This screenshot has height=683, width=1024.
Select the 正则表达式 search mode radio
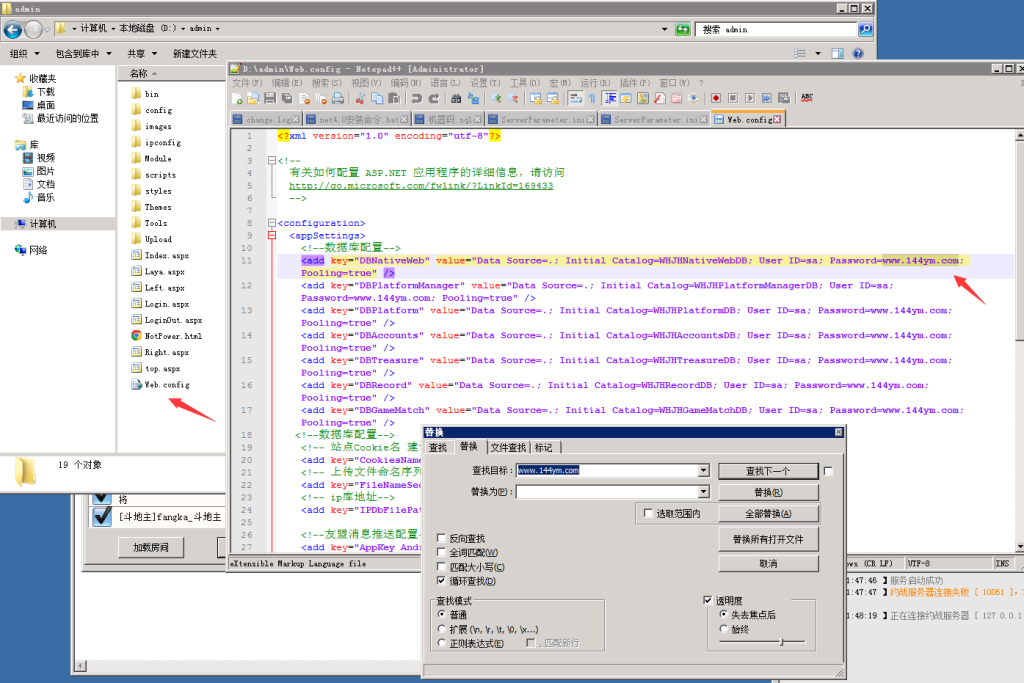[x=442, y=642]
